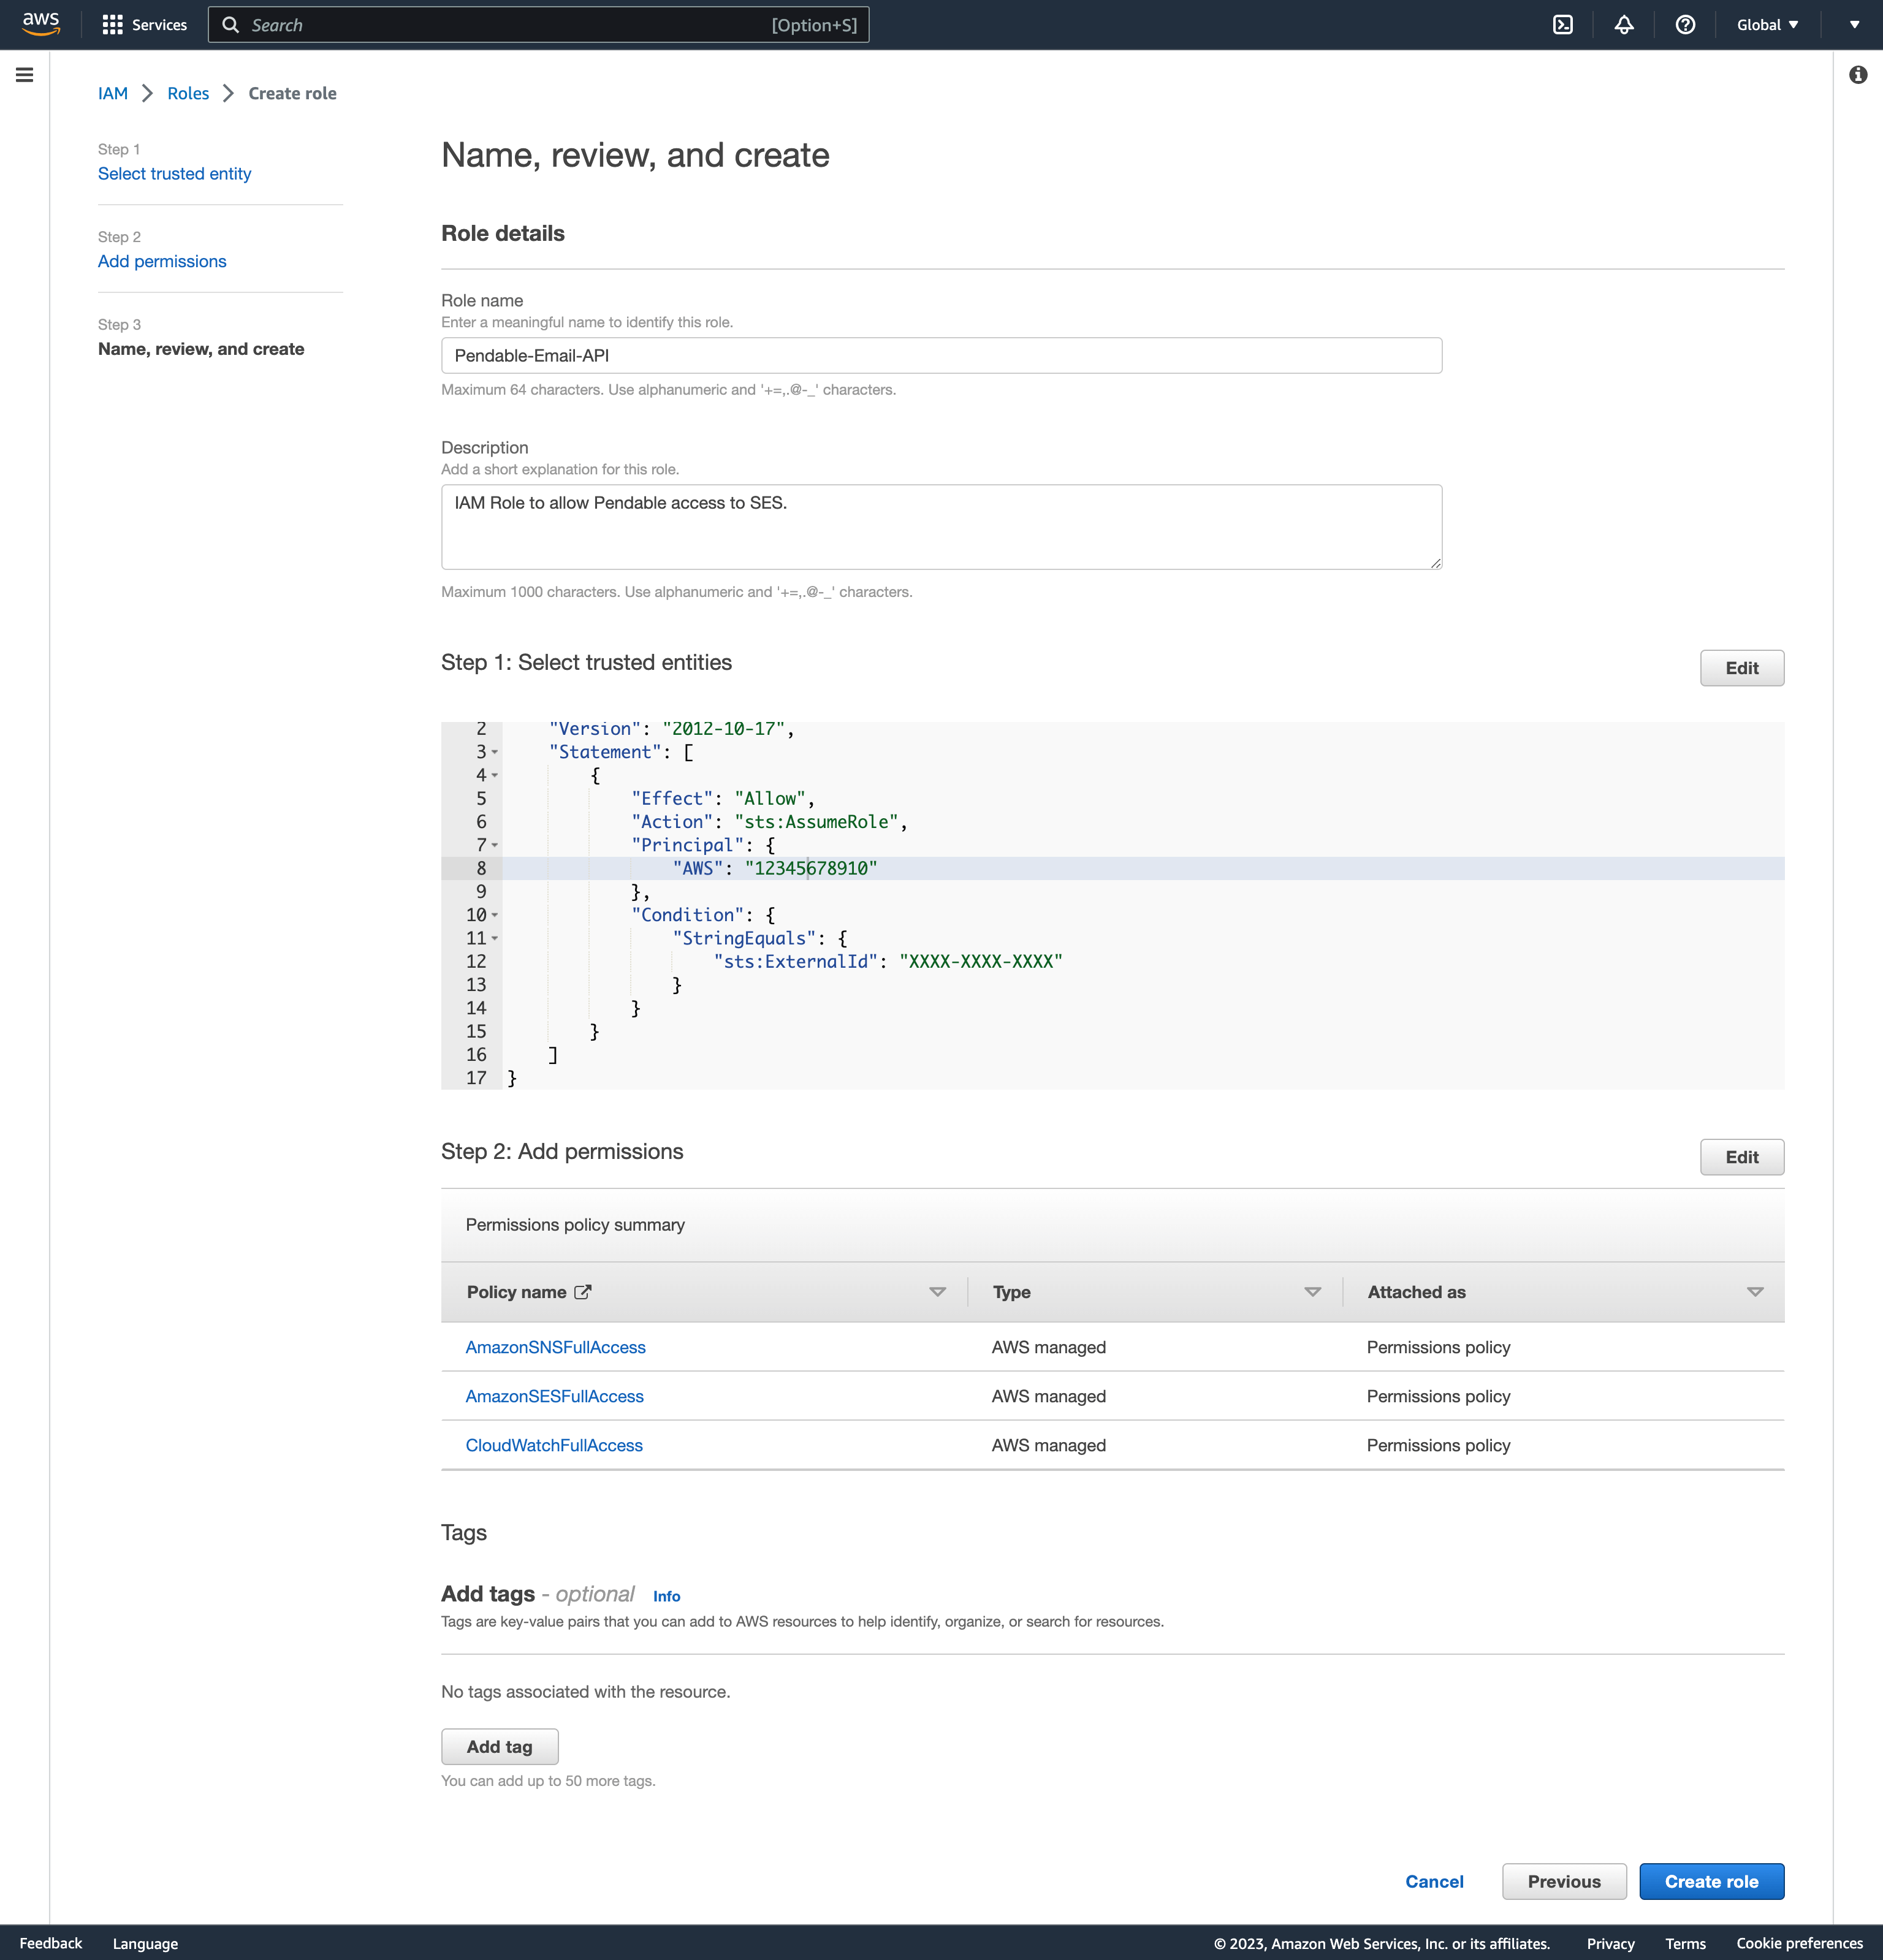The width and height of the screenshot is (1883, 1960).
Task: Open the Terms footer link
Action: click(1685, 1943)
